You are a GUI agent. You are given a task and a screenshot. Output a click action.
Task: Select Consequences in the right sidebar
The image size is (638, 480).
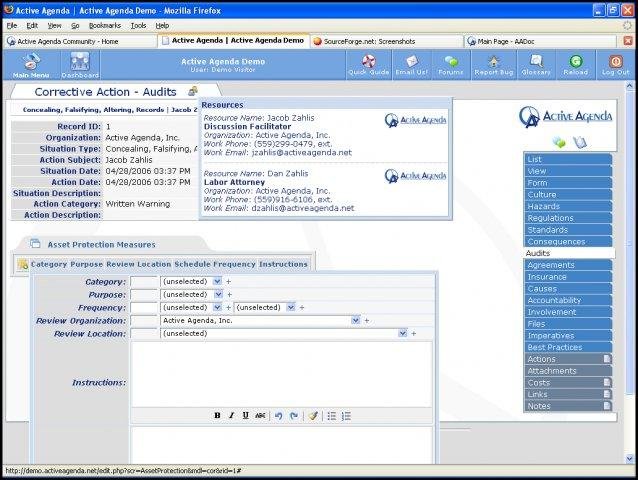click(568, 242)
